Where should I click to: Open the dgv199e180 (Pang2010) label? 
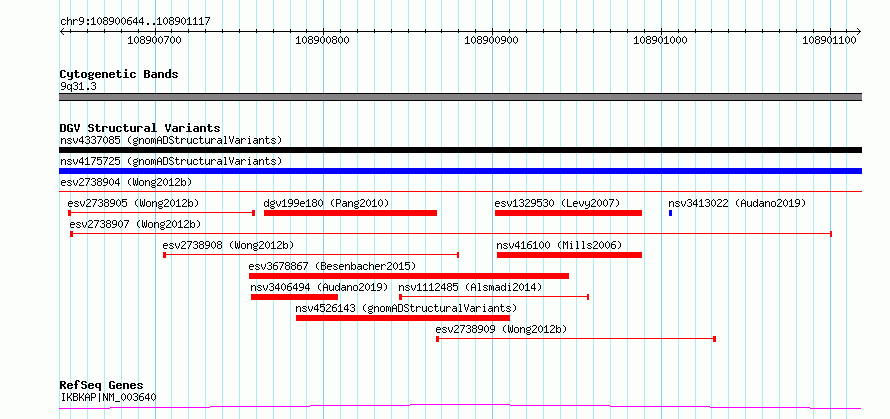[x=326, y=203]
